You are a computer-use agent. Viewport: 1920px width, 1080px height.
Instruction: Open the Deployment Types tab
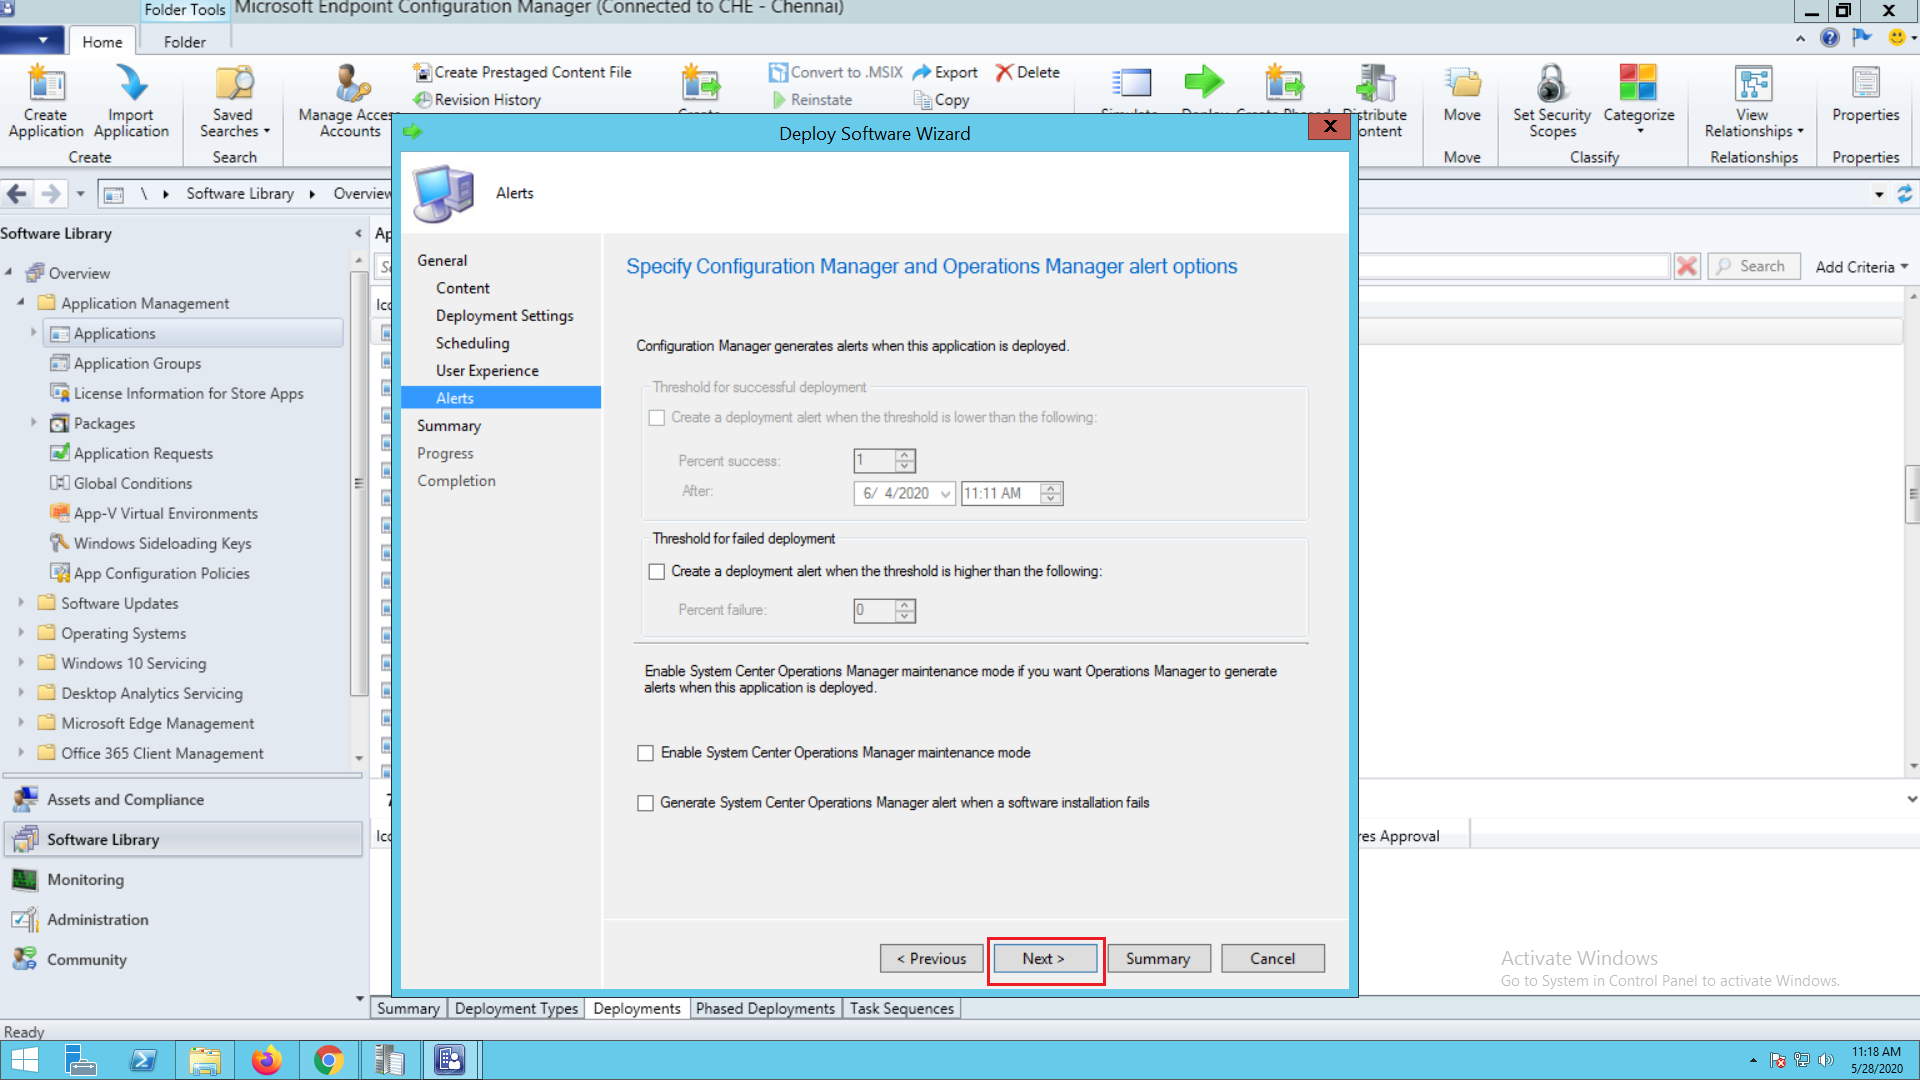pyautogui.click(x=516, y=1008)
